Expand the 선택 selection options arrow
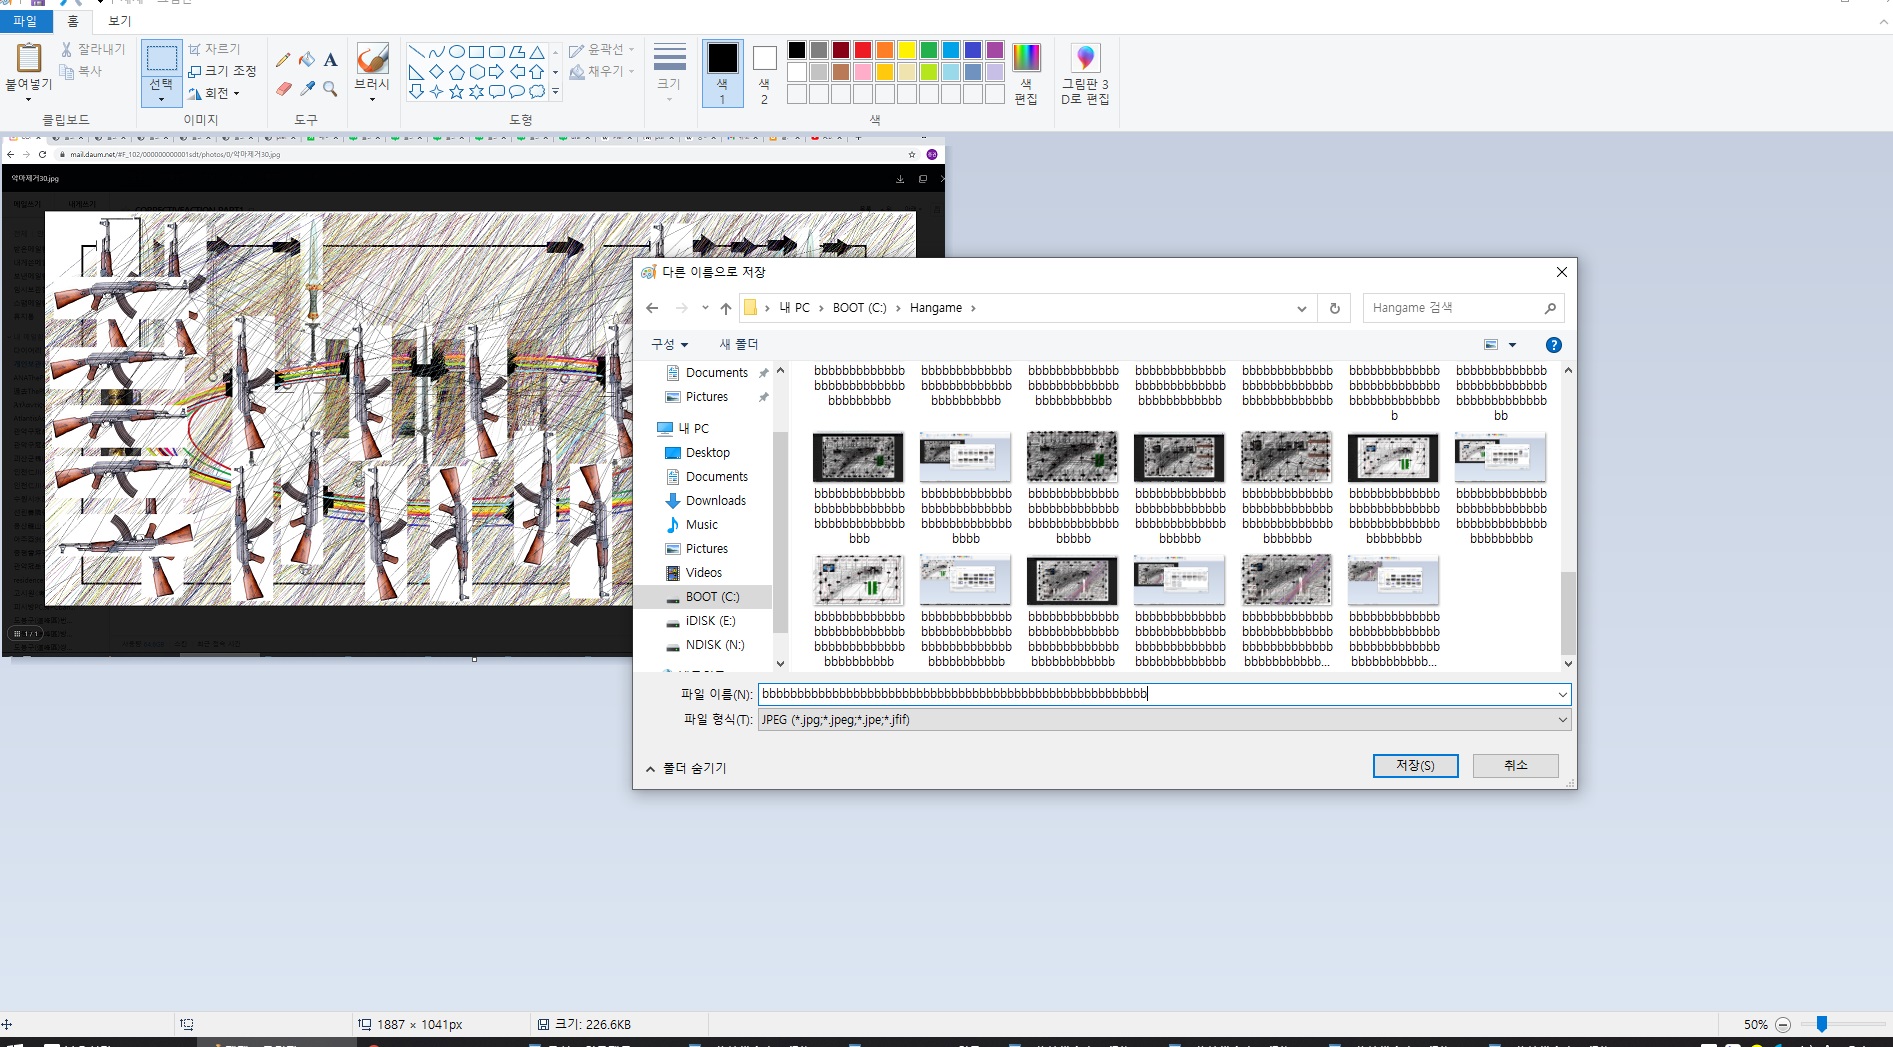 pyautogui.click(x=161, y=99)
